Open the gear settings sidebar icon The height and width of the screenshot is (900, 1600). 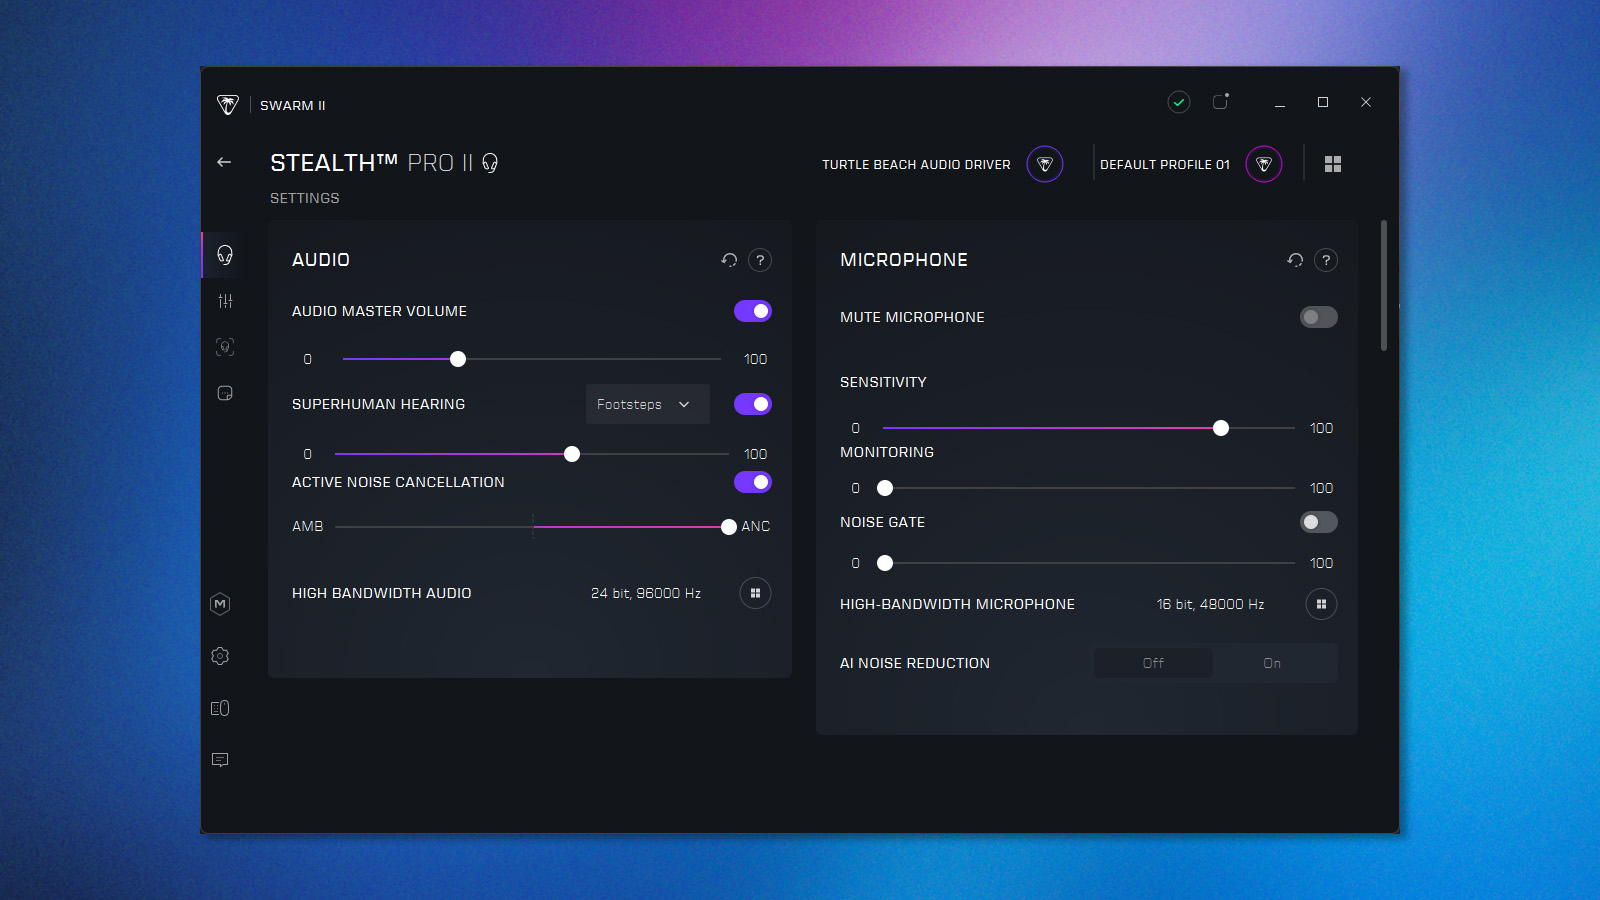coord(220,656)
